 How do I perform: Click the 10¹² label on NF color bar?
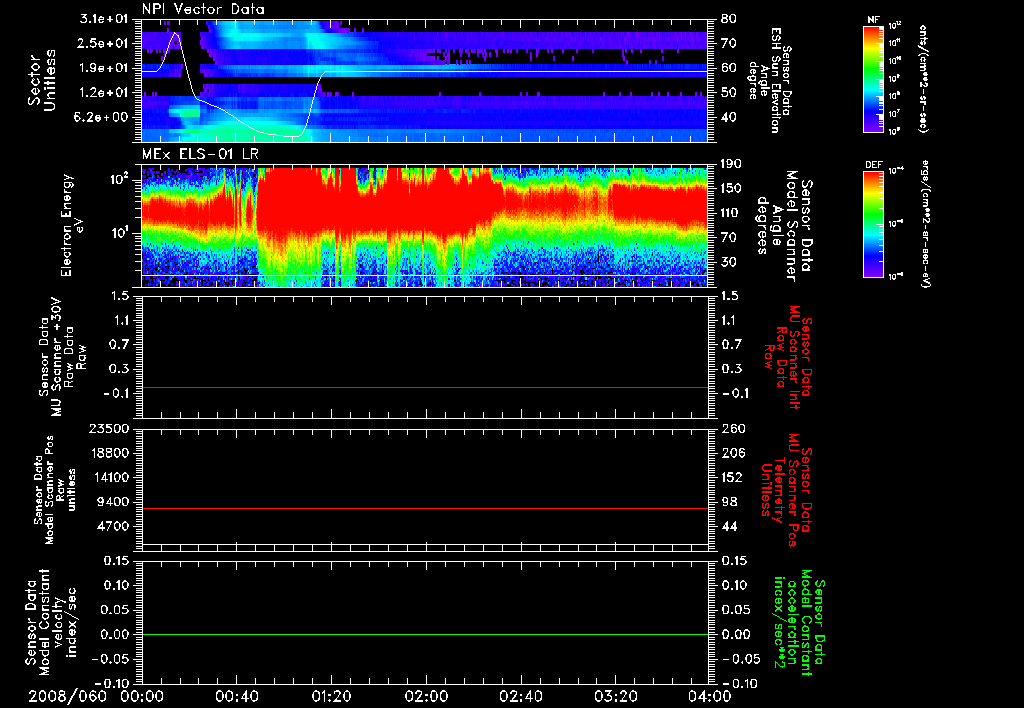(x=895, y=26)
